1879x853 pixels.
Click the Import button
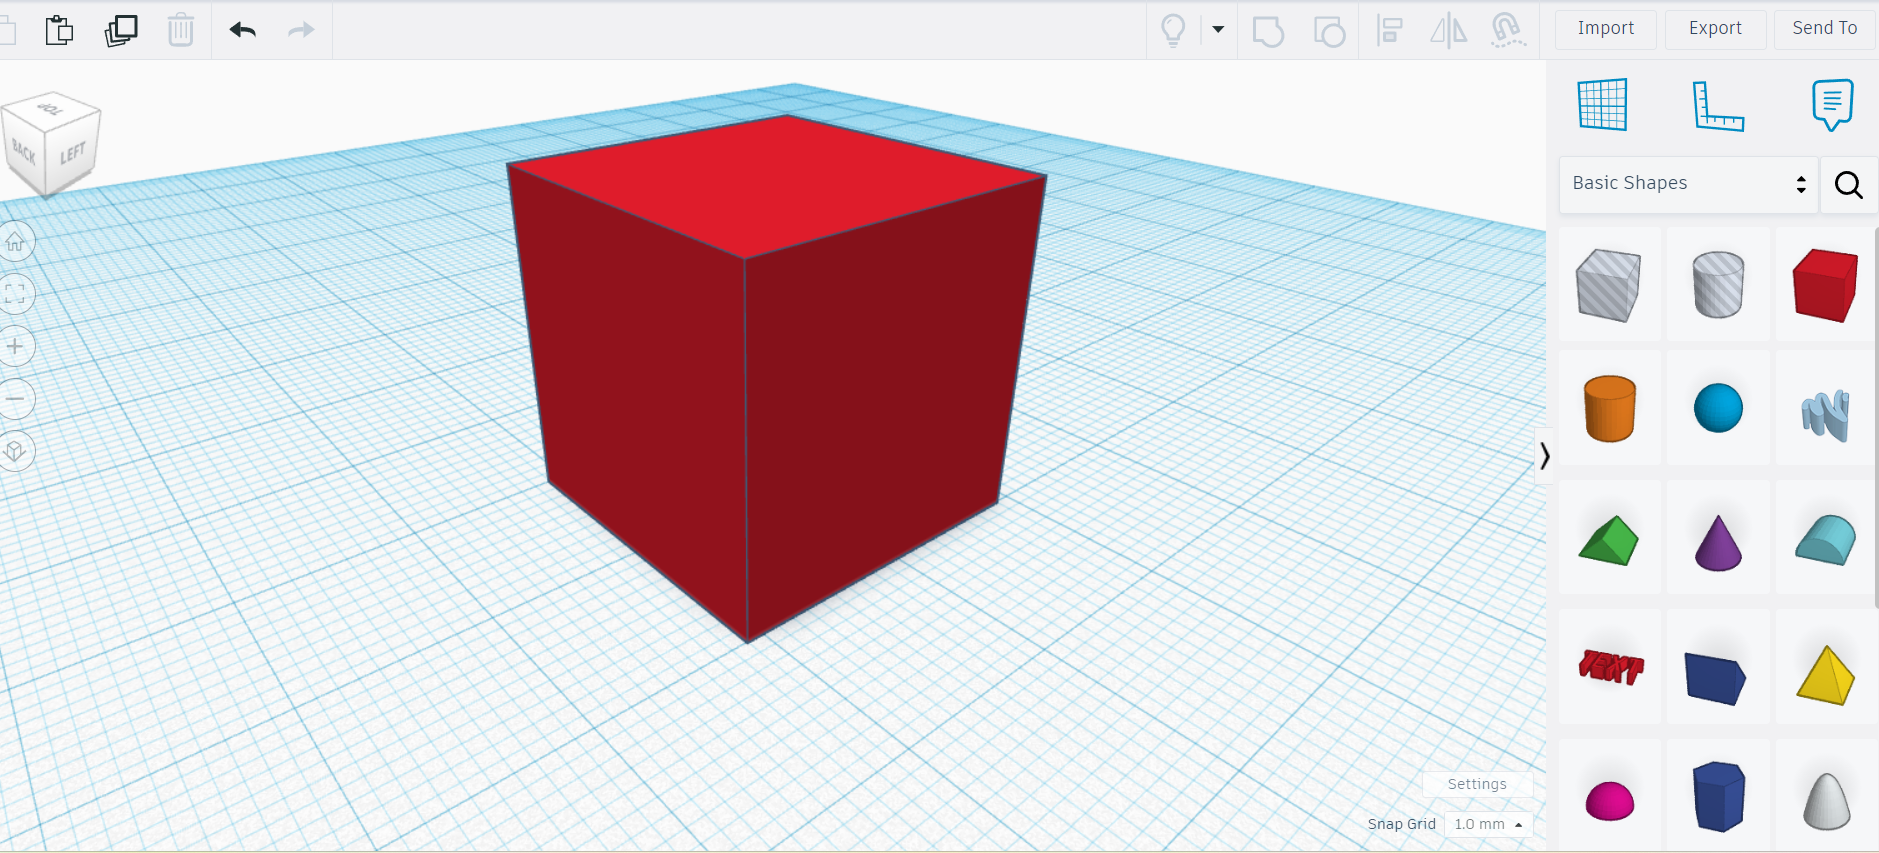(x=1606, y=29)
